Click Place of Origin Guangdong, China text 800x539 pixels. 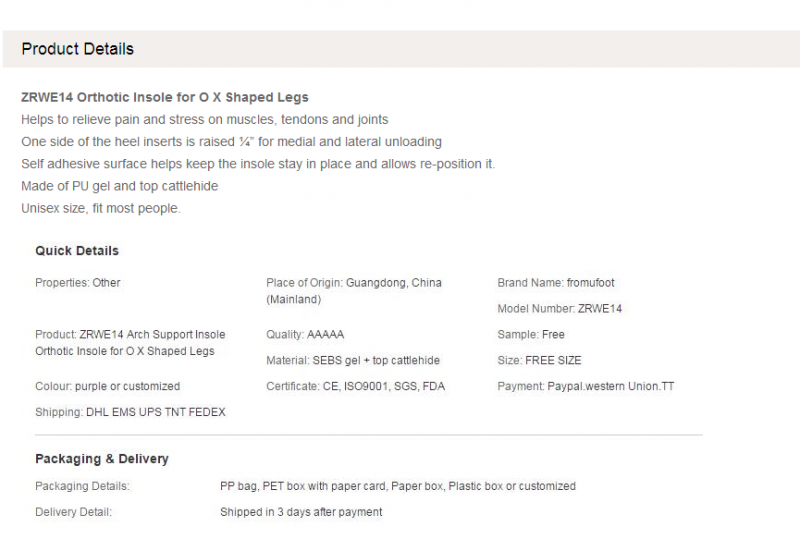354,291
